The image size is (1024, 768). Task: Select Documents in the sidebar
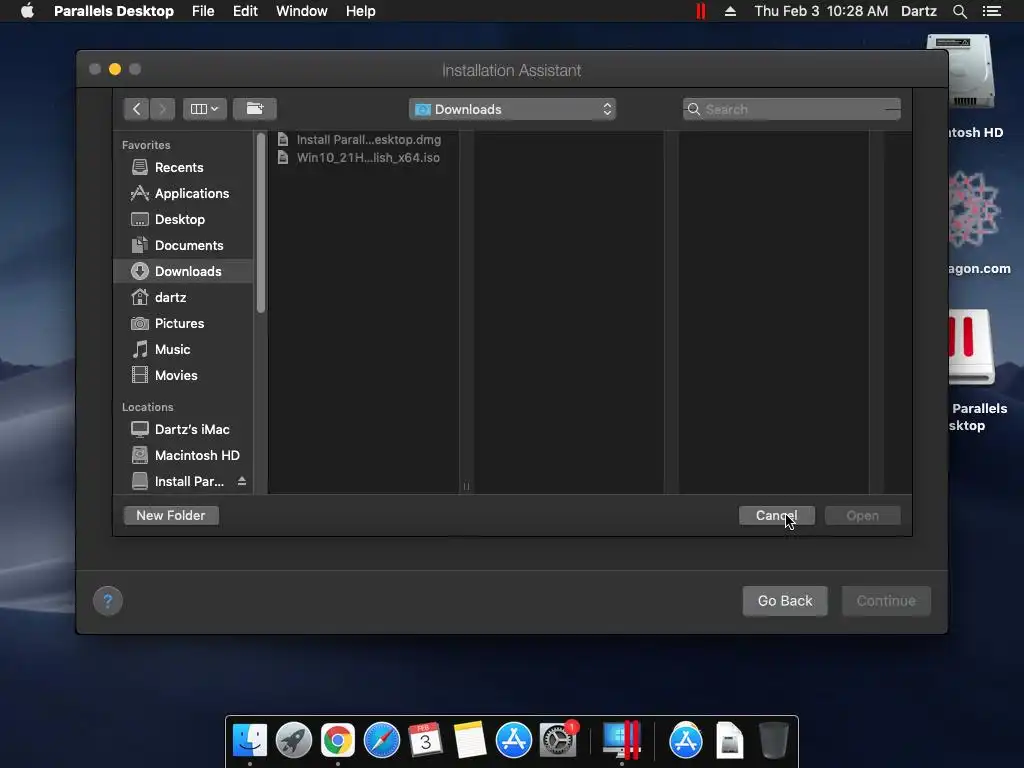[x=183, y=246]
